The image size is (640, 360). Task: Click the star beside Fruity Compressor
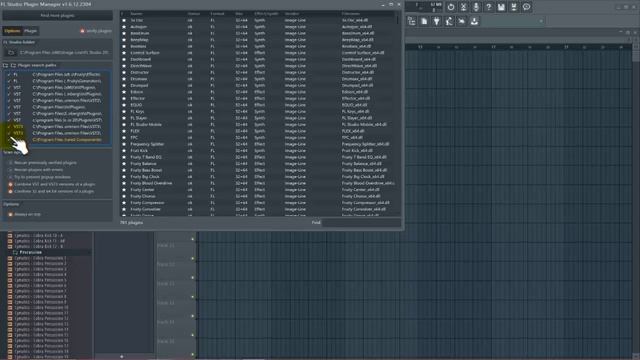[124, 203]
